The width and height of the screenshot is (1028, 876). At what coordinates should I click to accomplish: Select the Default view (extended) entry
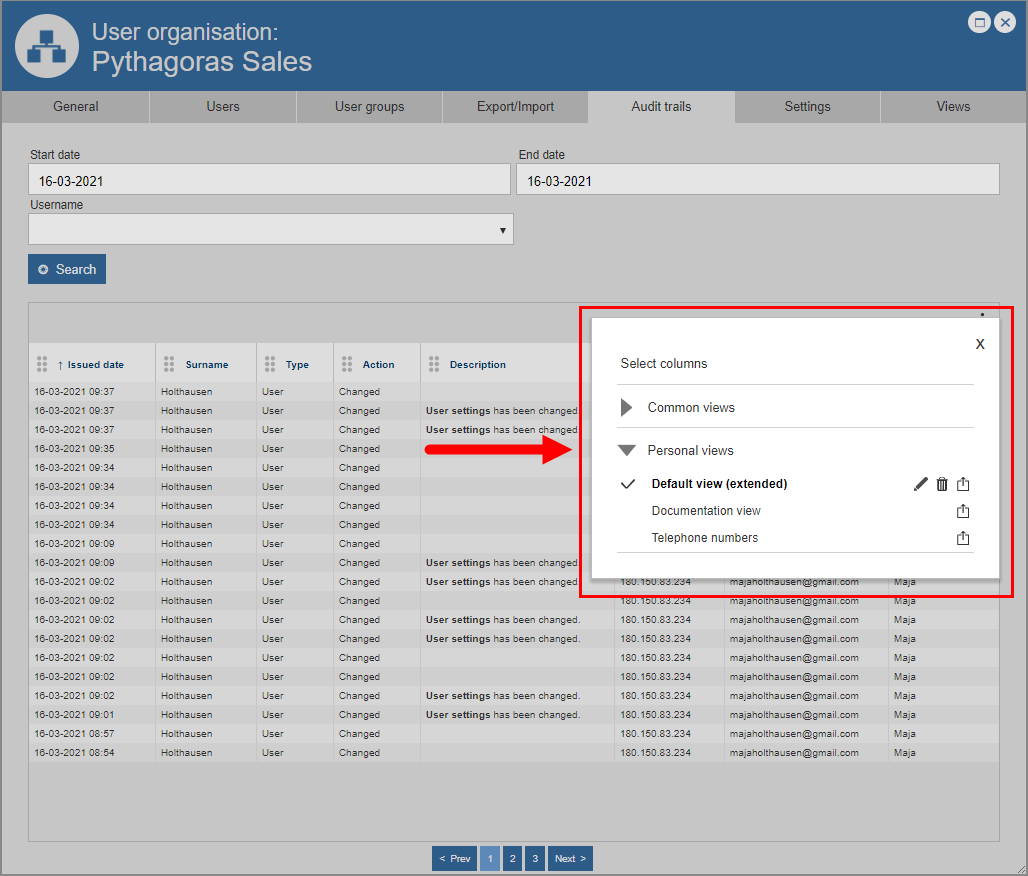click(x=719, y=484)
